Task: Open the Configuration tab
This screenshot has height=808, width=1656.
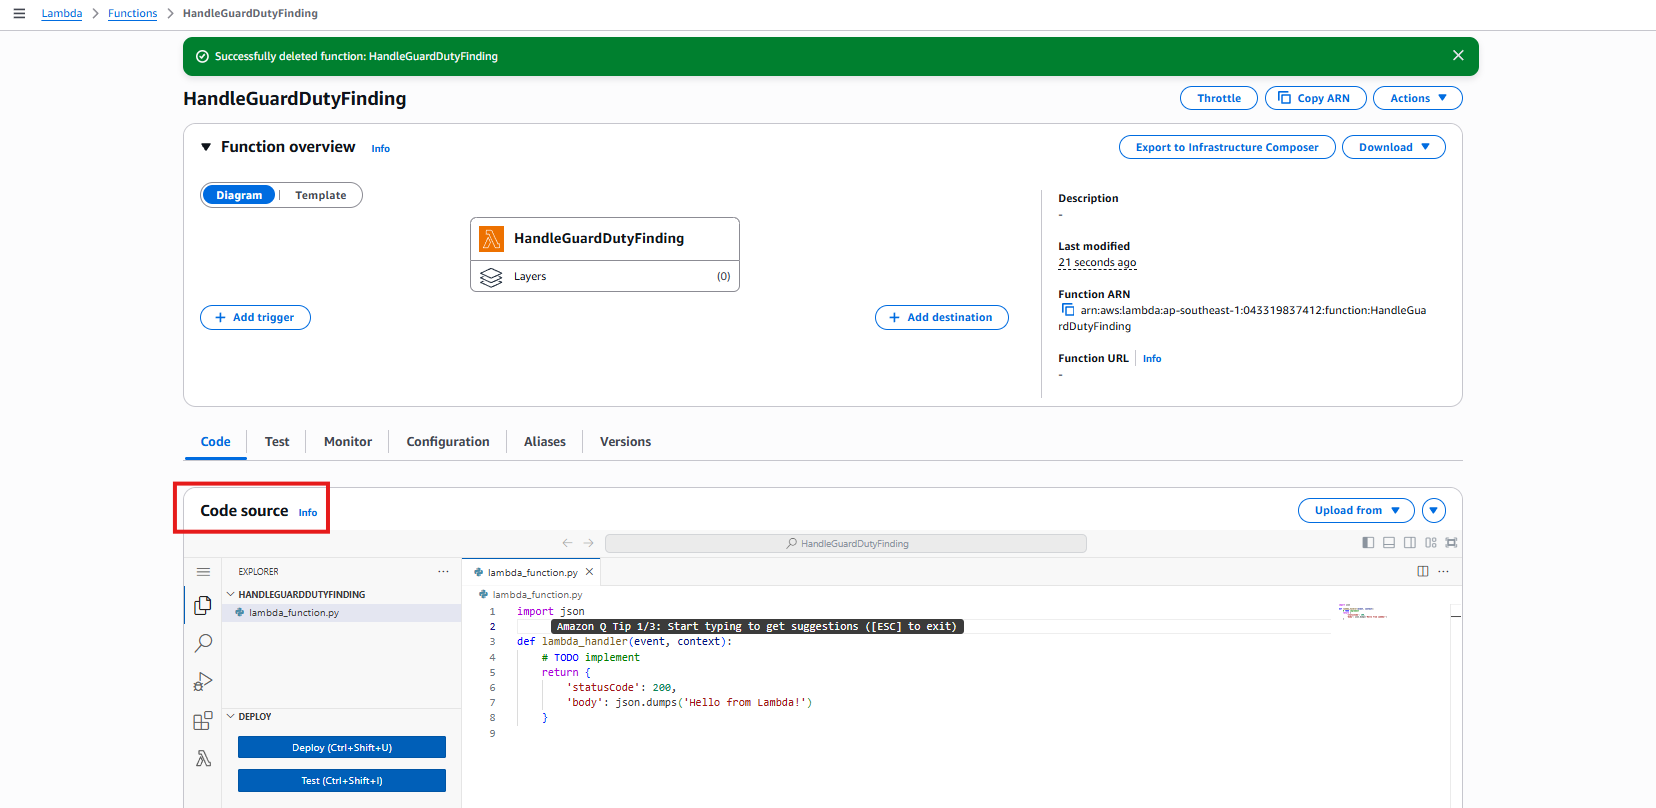Action: point(448,442)
